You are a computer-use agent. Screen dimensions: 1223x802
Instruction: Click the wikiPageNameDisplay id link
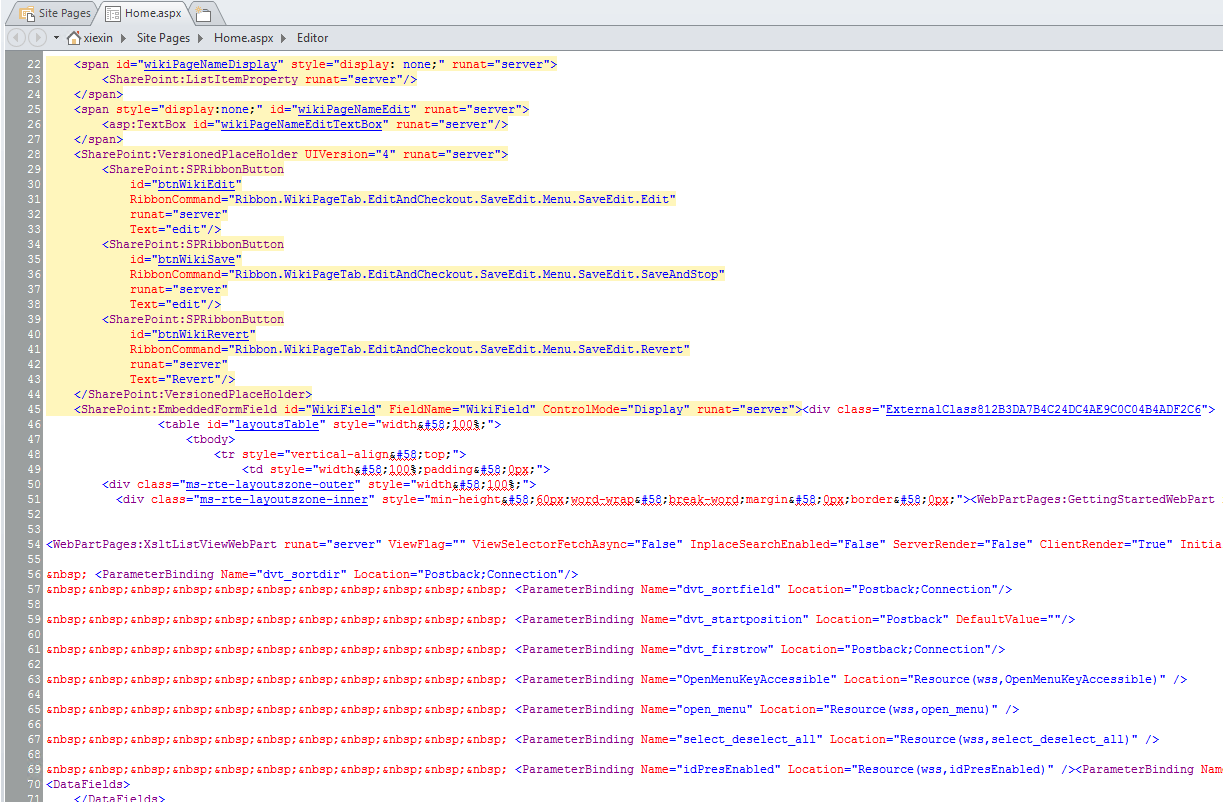coord(209,64)
